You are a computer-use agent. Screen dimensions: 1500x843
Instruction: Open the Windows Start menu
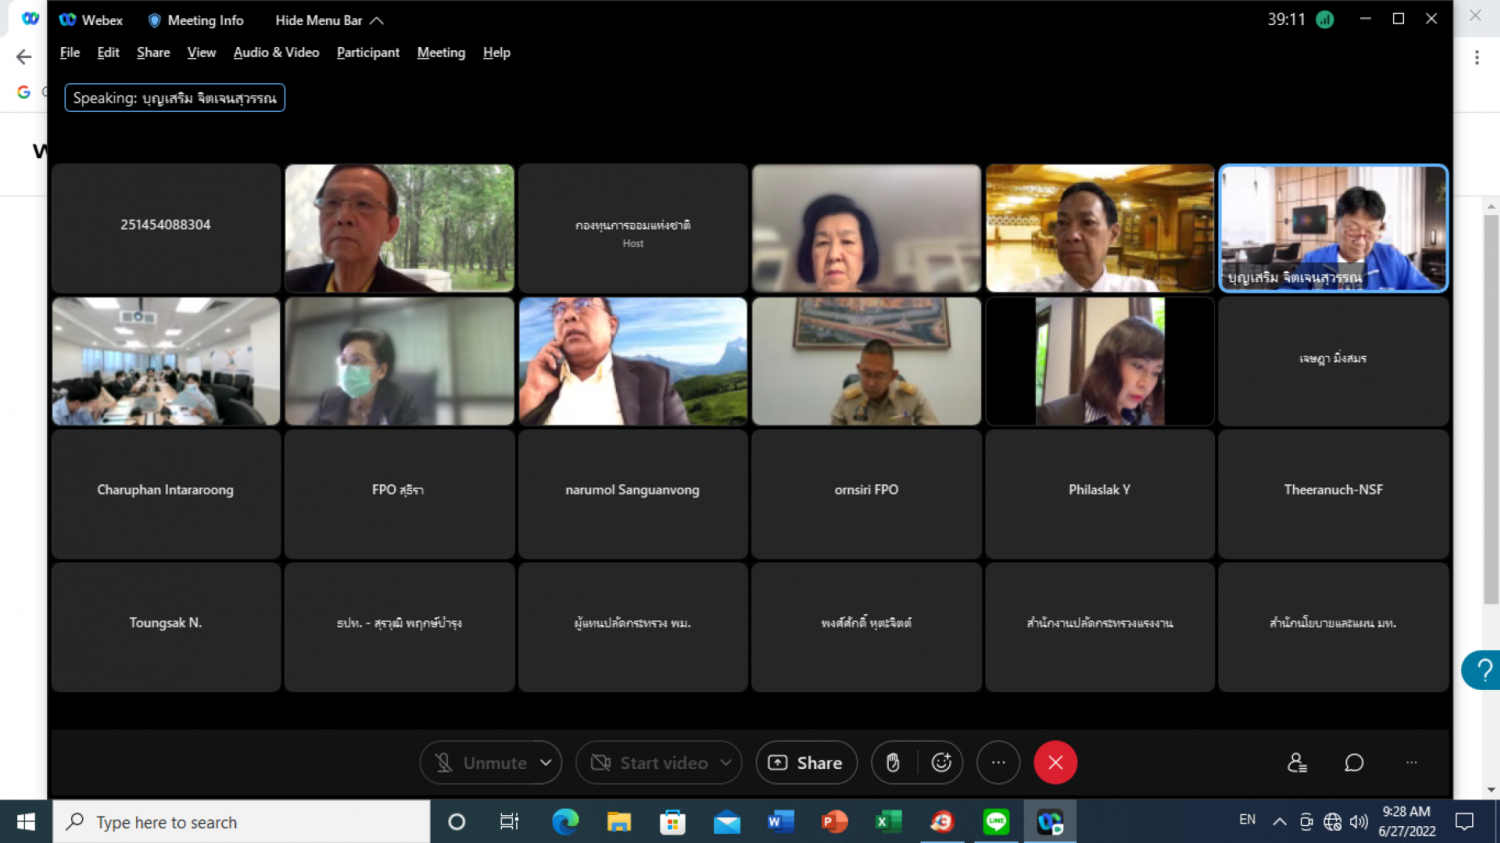point(26,822)
